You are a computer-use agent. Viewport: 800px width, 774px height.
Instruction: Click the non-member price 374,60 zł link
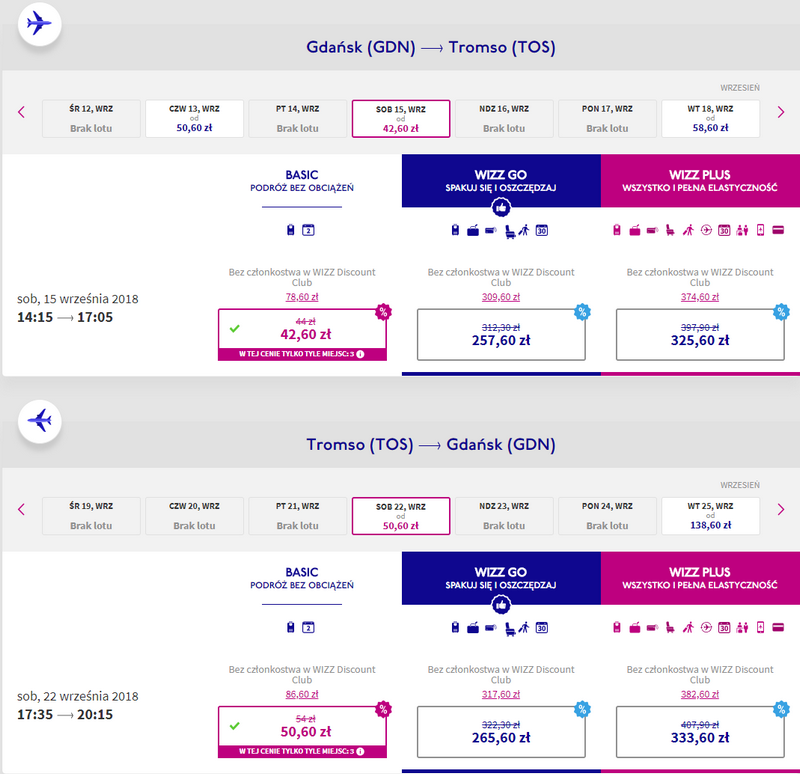point(700,297)
